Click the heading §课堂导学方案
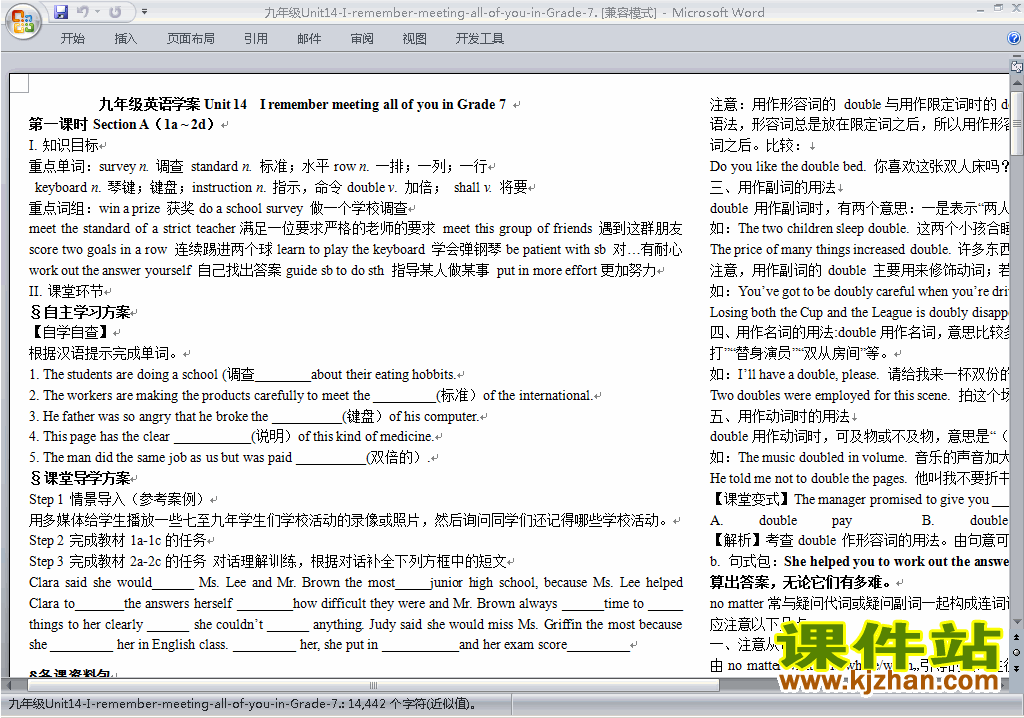The image size is (1024, 718). coord(80,478)
